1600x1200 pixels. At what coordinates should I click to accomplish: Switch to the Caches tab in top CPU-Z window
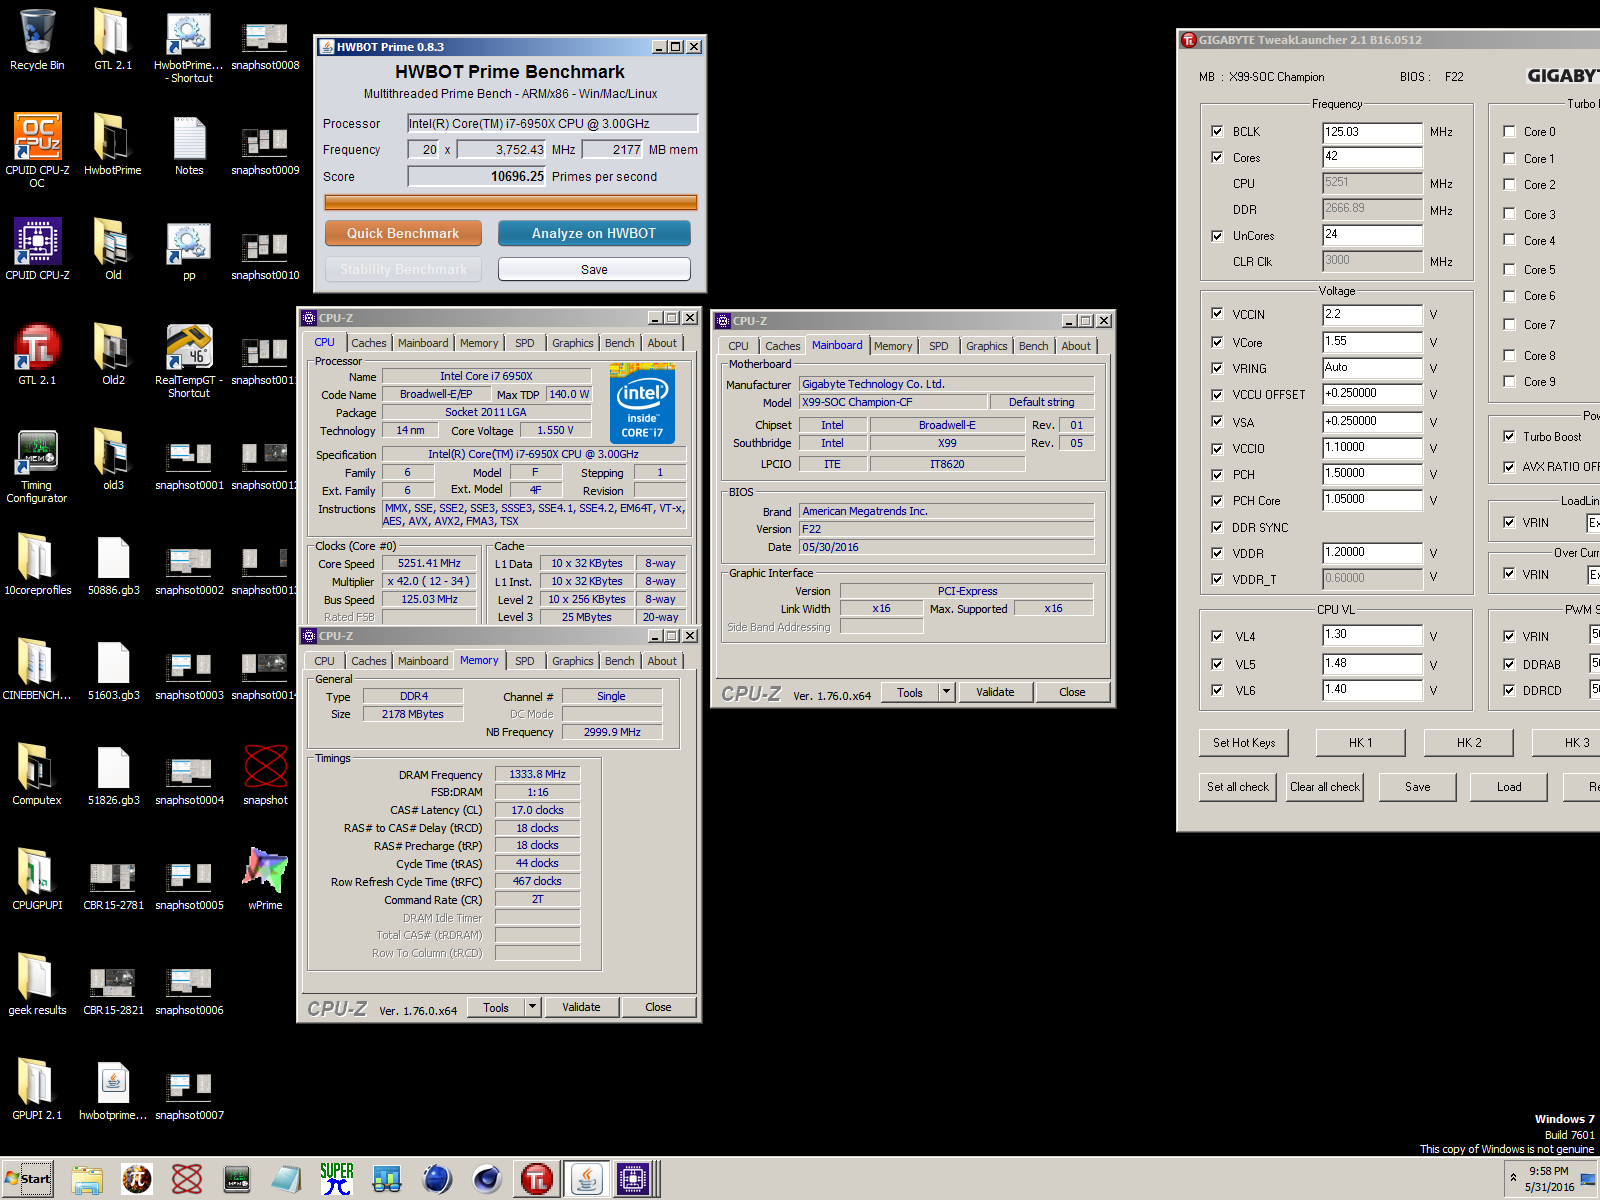click(x=368, y=343)
